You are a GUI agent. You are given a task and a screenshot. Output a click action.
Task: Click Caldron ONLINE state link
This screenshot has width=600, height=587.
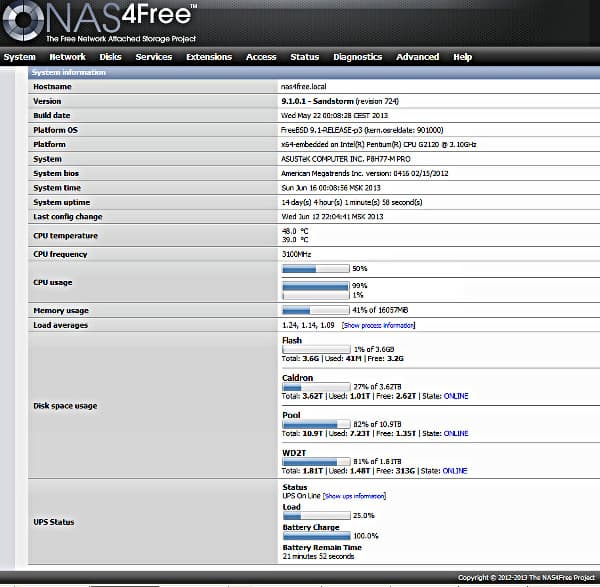[456, 396]
